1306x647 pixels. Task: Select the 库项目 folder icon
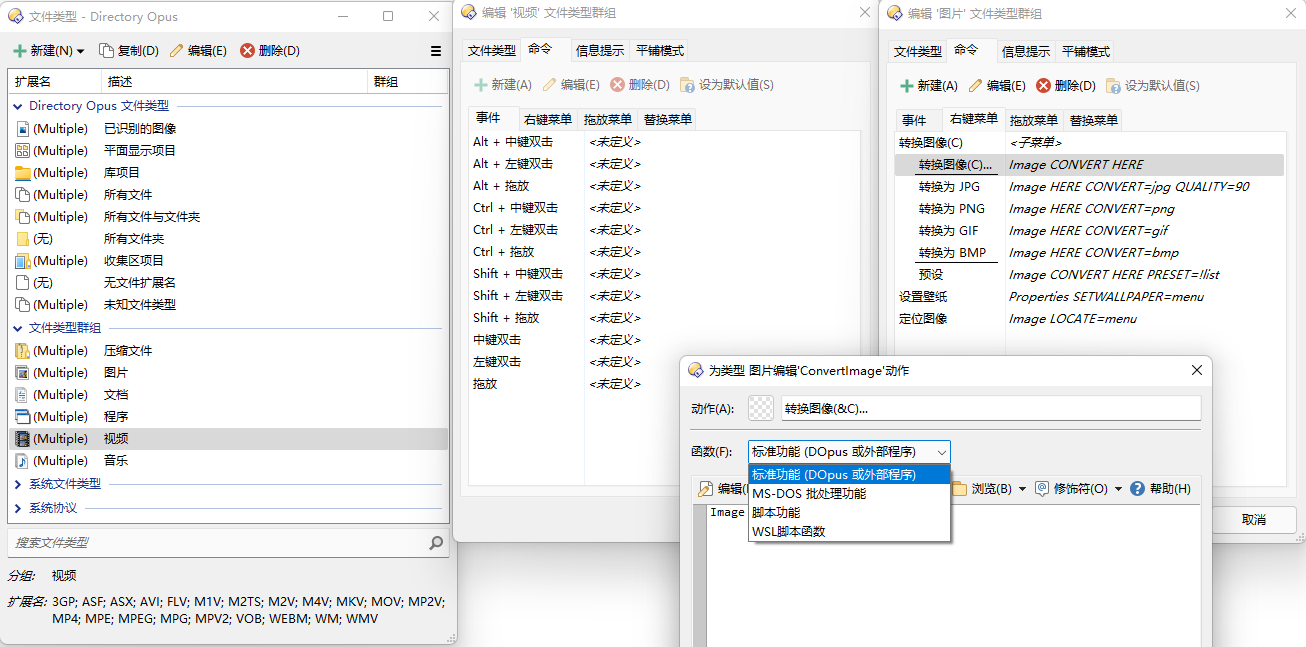coord(23,173)
